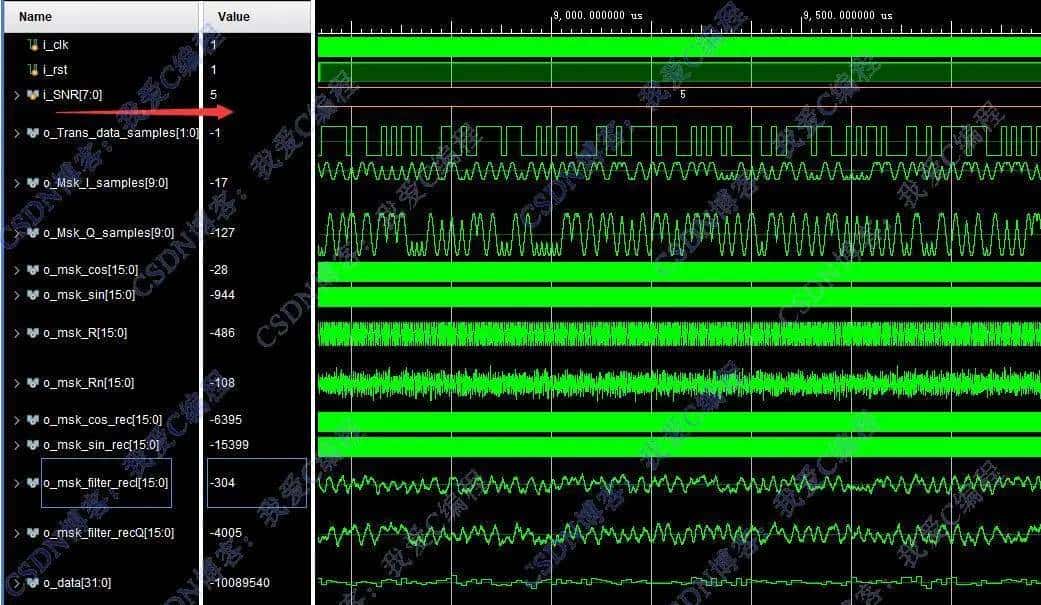Click the i_clk clock signal icon
Screen dimensions: 1041x605
point(33,44)
